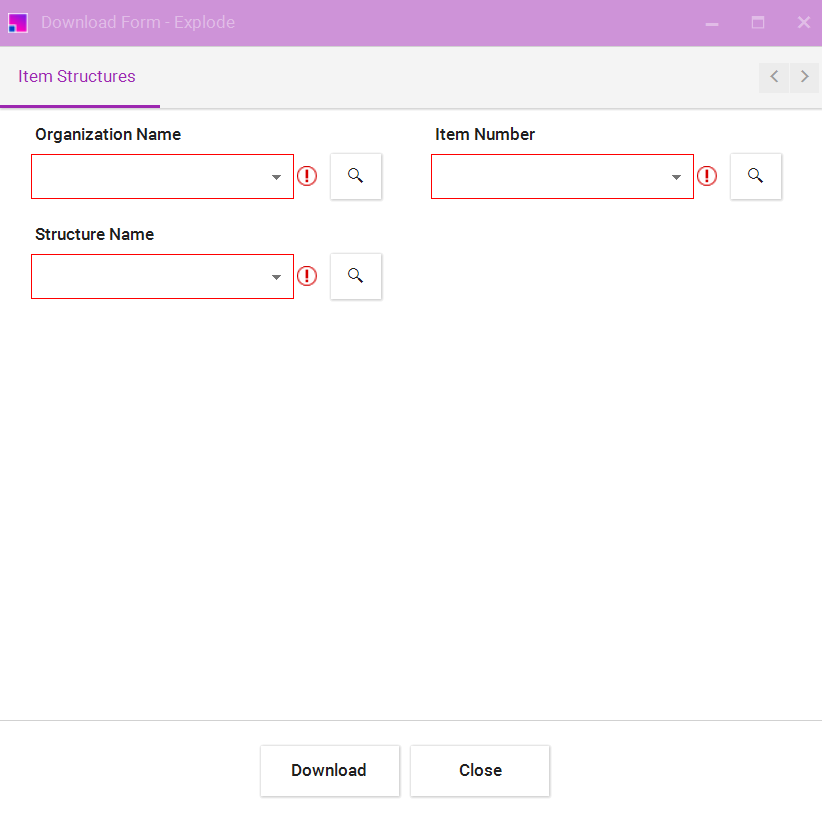Viewport: 822px width, 835px height.
Task: Expand the Structure Name dropdown arrow
Action: (x=277, y=277)
